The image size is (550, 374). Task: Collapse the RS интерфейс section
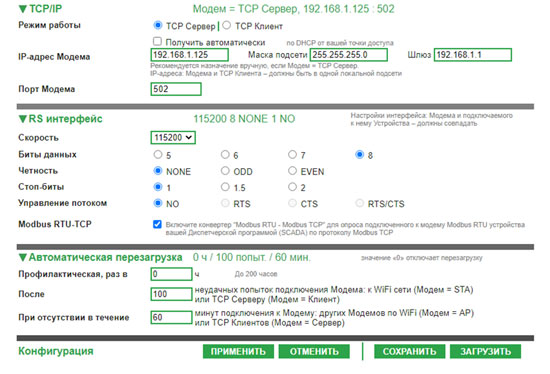22,119
